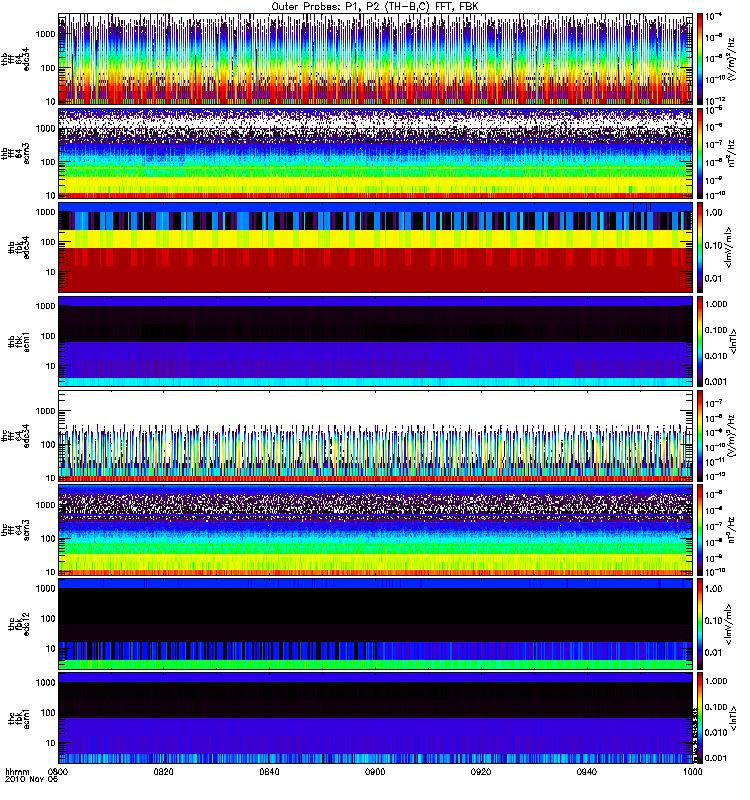Select the thc fff 64 scm3 spectrogram panel
Viewport: 750px width, 800px height.
click(376, 530)
